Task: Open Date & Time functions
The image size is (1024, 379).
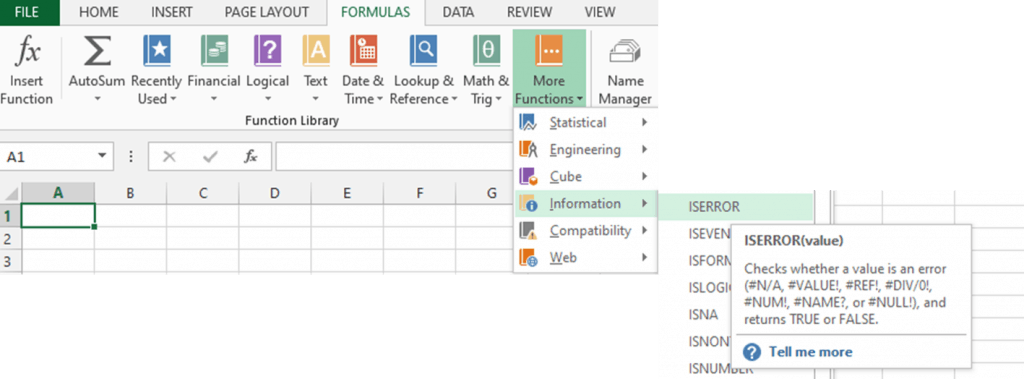Action: (x=362, y=70)
